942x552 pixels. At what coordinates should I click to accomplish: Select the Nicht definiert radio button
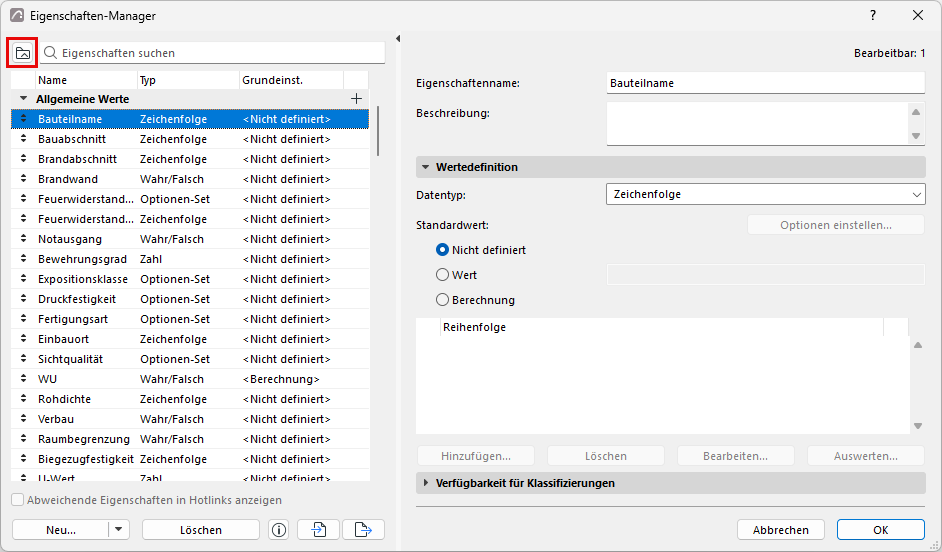point(442,250)
